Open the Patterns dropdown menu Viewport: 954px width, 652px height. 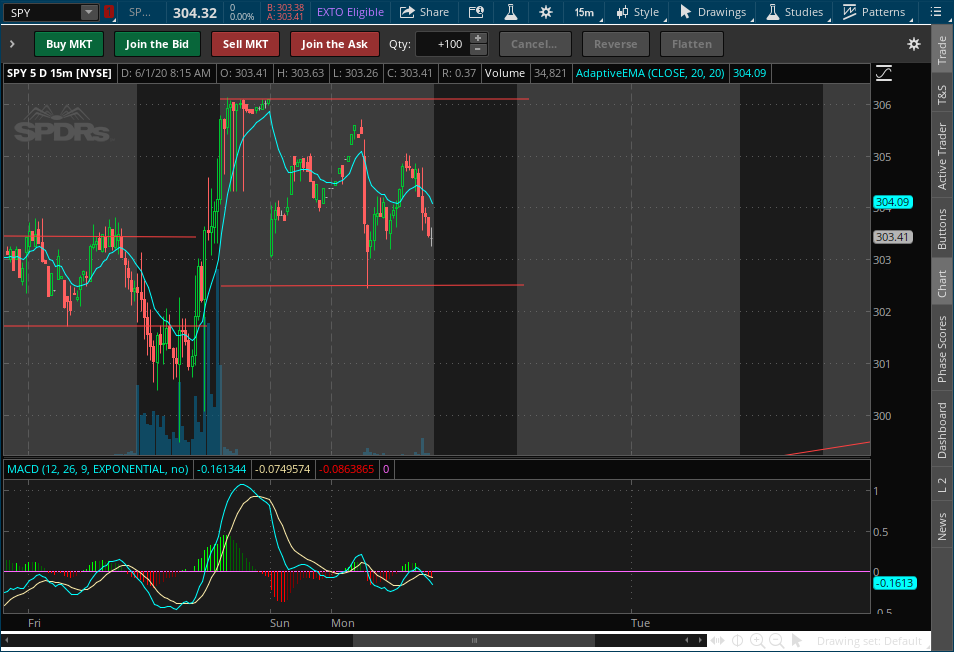click(x=875, y=12)
